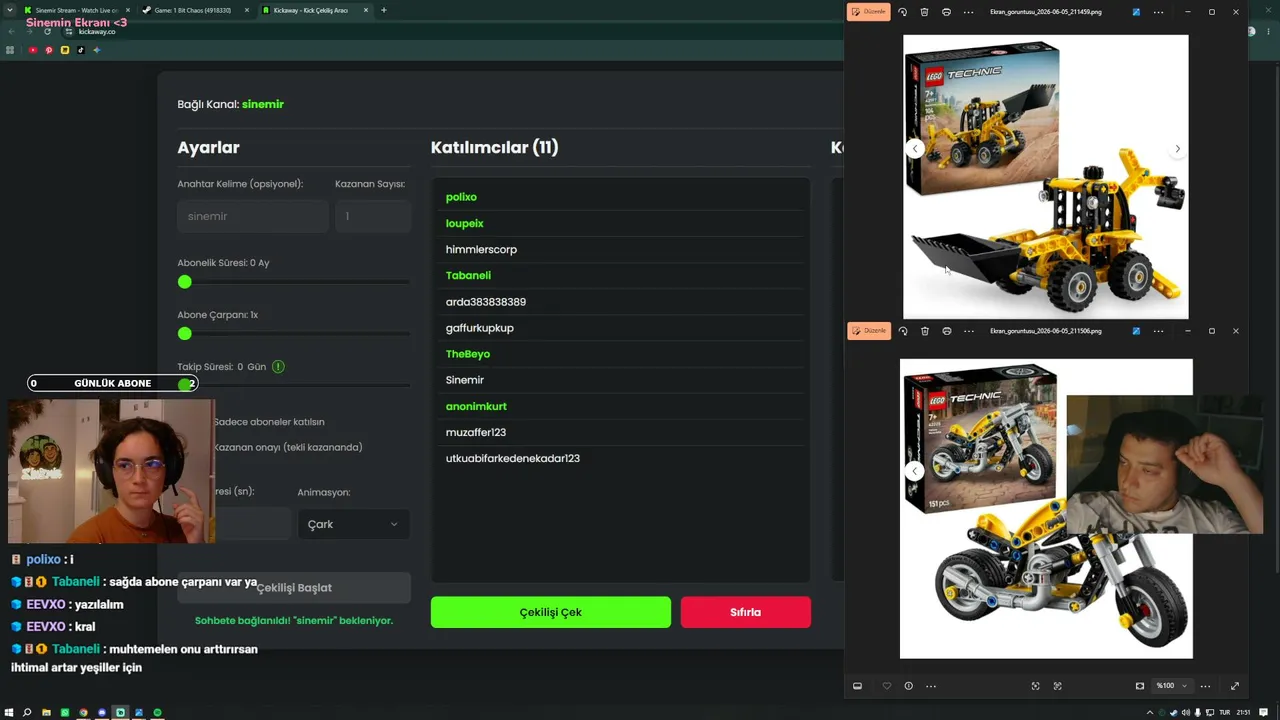The width and height of the screenshot is (1280, 720).
Task: Select participant utkuabifarkedenekadar123
Action: click(513, 458)
